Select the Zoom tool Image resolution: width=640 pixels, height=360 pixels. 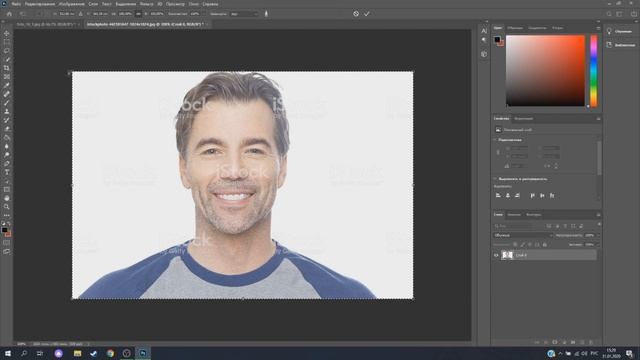7,207
